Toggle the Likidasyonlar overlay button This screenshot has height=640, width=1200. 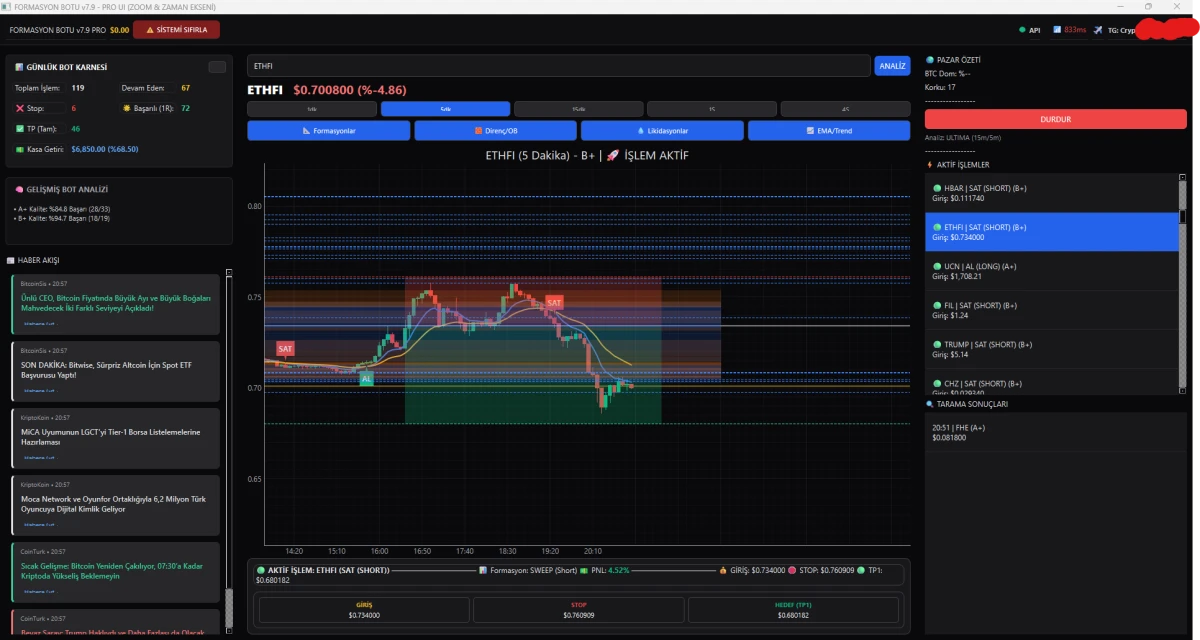coord(662,131)
